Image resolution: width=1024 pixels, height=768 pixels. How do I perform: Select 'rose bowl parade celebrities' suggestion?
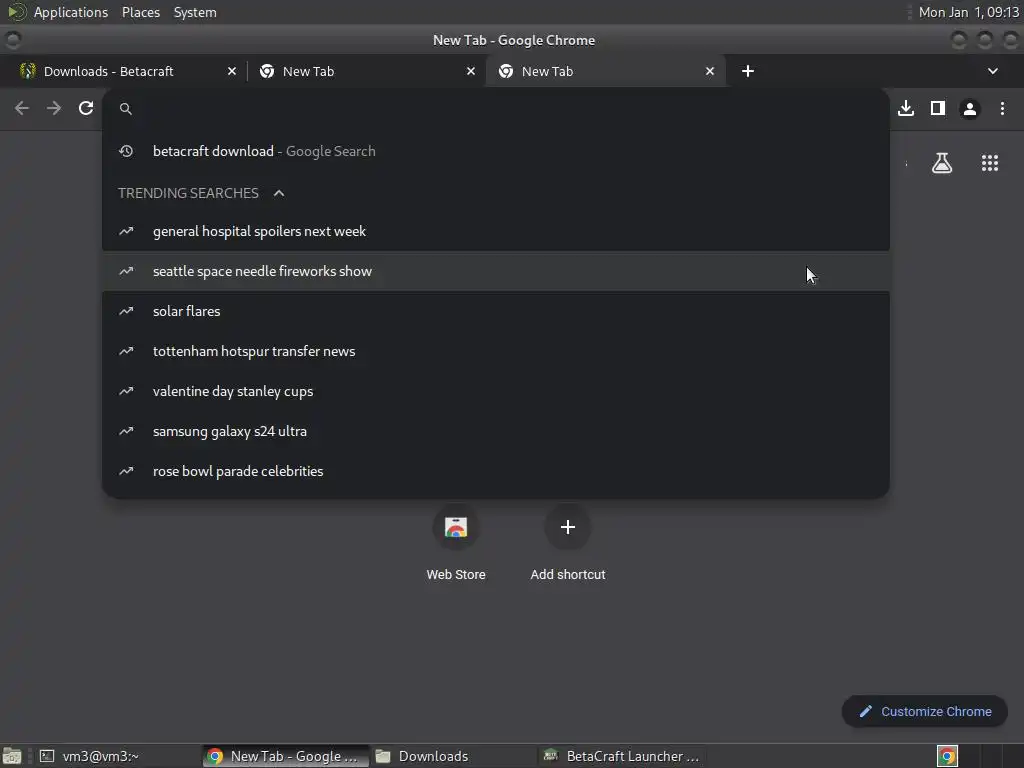point(496,472)
